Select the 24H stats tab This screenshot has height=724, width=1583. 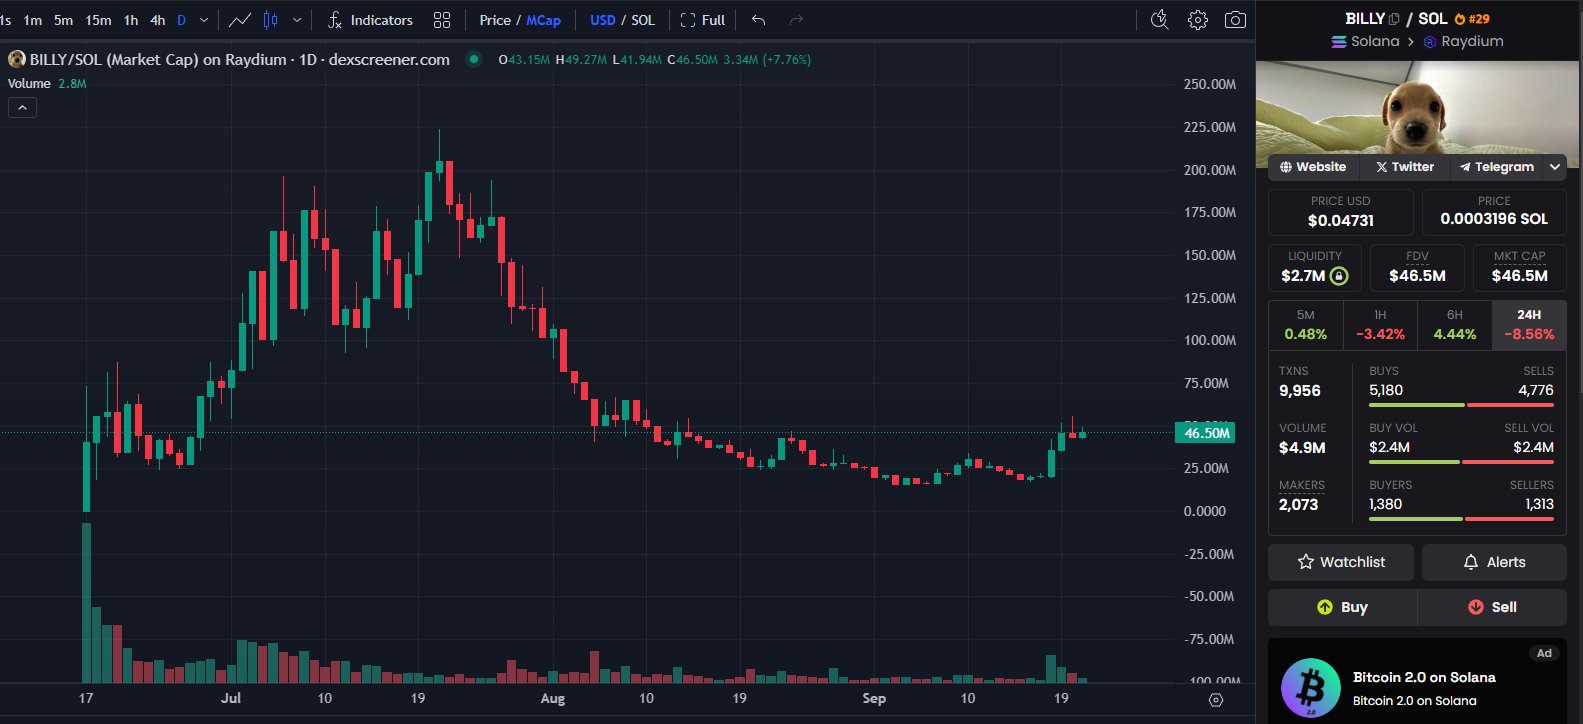point(1529,325)
